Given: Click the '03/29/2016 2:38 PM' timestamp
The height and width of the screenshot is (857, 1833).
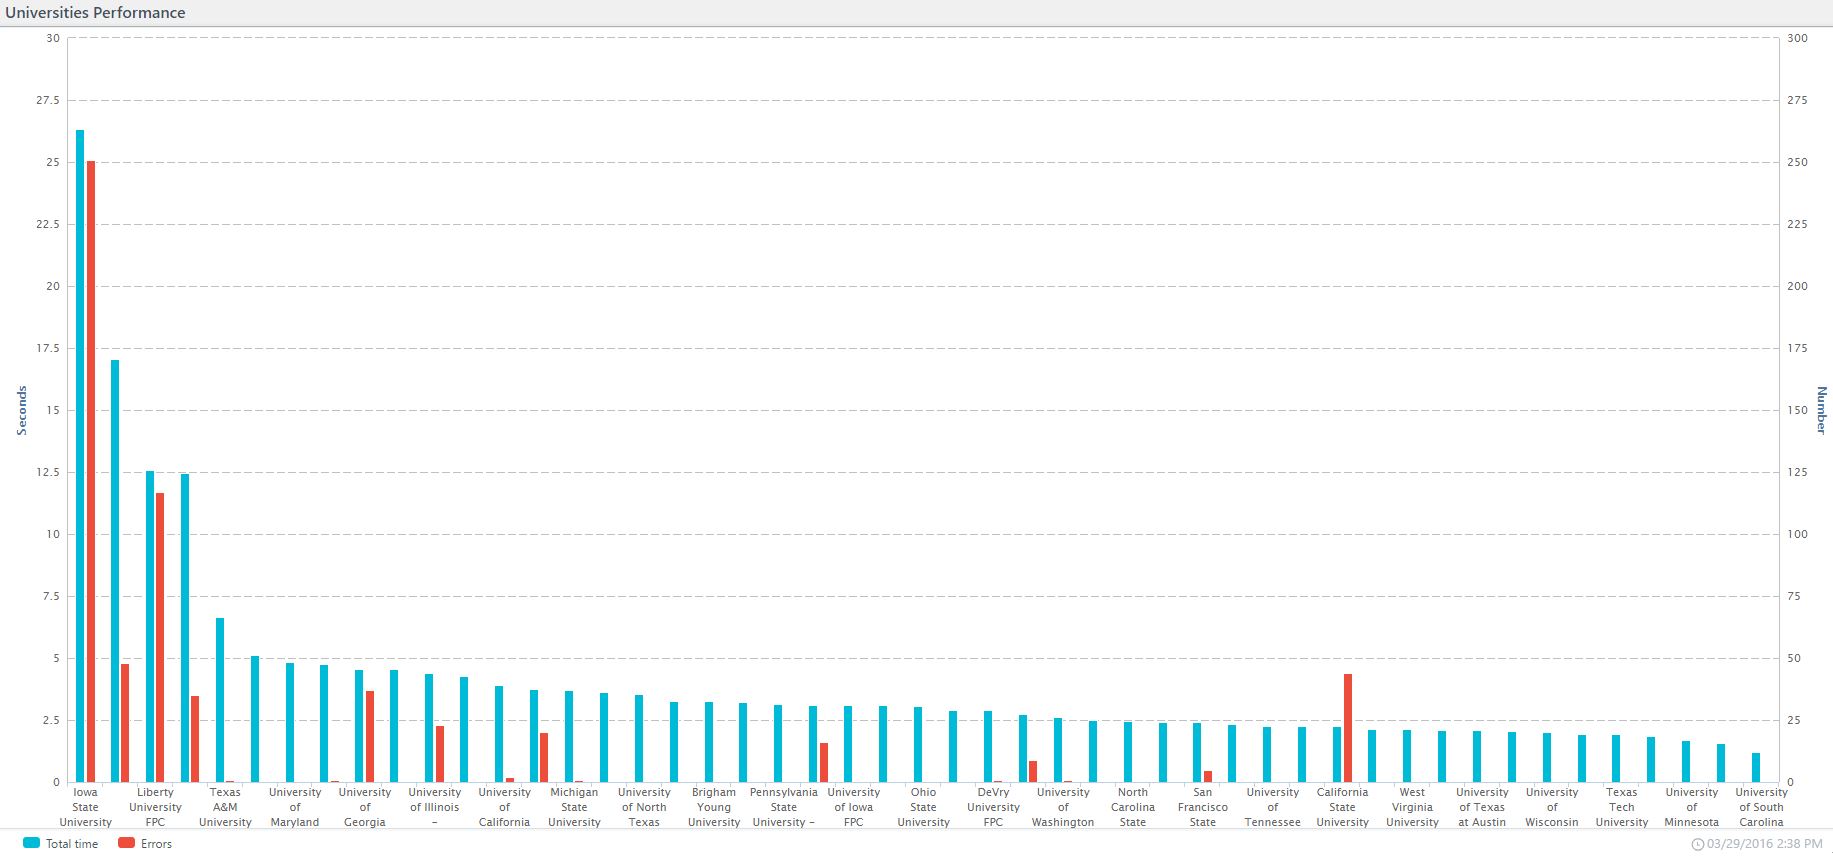Looking at the screenshot, I should (1764, 844).
